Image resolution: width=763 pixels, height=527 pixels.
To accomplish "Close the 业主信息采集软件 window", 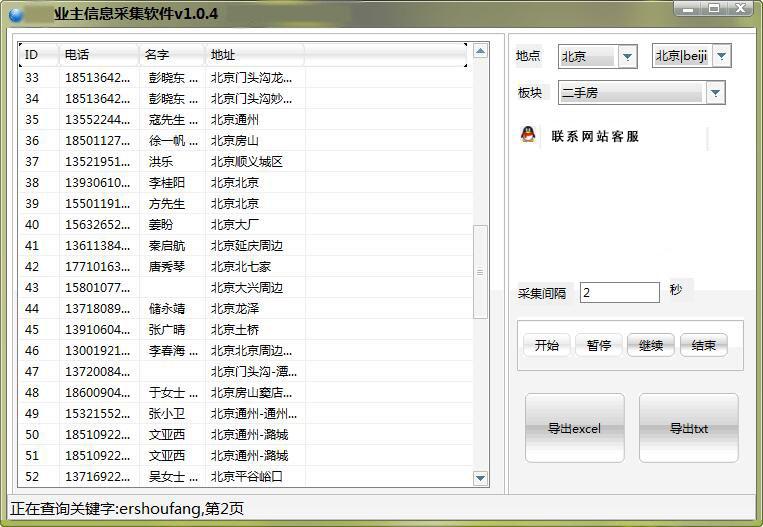I will tap(740, 9).
